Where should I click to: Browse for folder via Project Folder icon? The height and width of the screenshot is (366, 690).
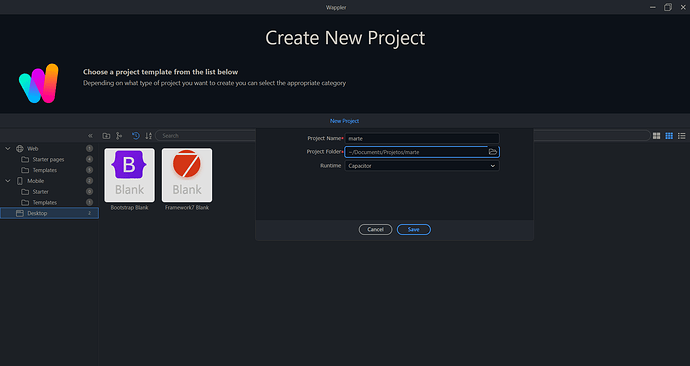pos(493,152)
